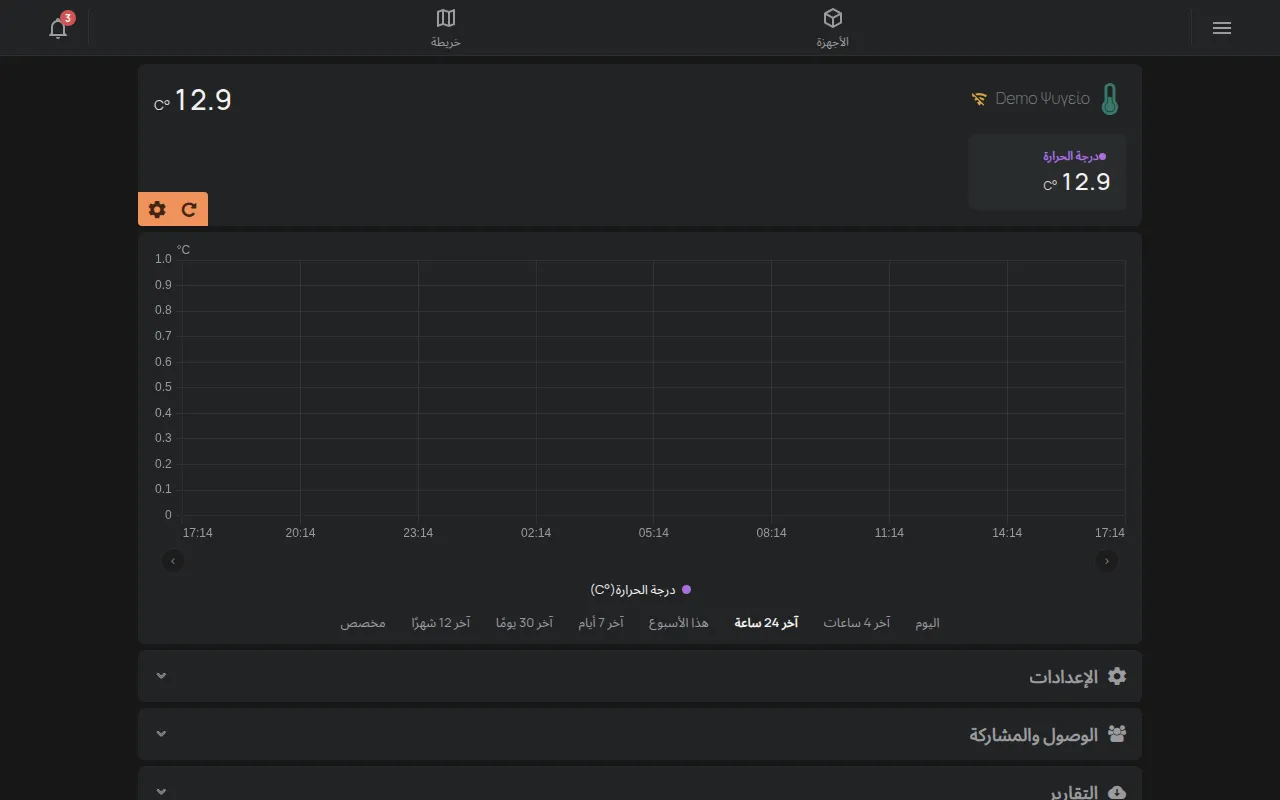Screen dimensions: 1280x800
Task: Refresh chart data with the orange reload icon
Action: (189, 209)
